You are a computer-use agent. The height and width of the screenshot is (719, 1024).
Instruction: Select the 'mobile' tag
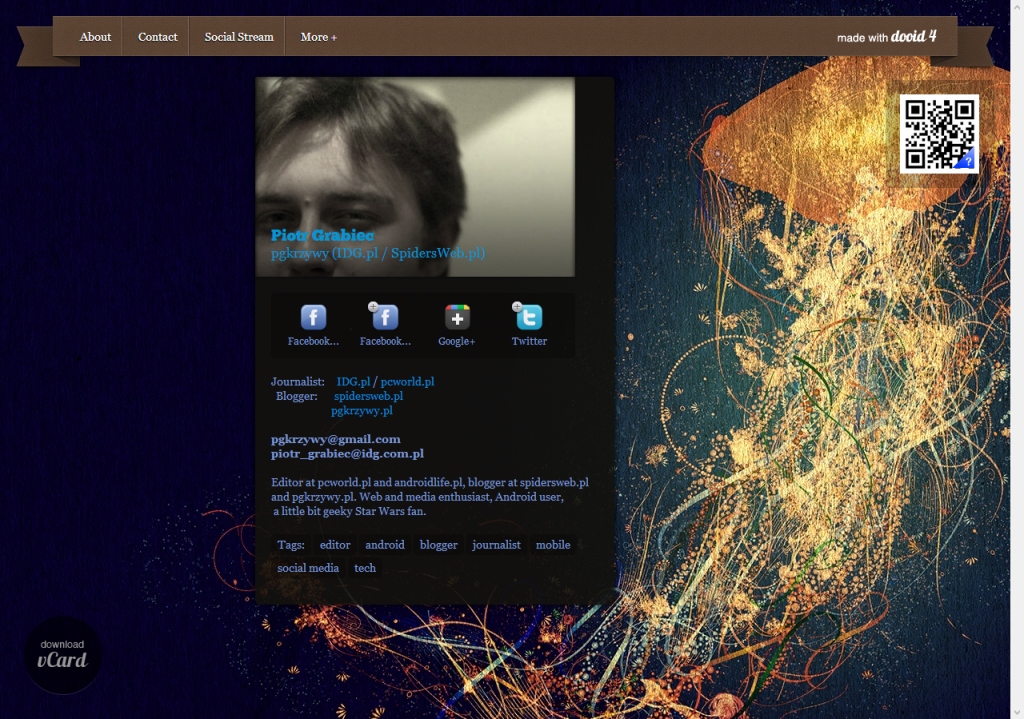point(553,545)
